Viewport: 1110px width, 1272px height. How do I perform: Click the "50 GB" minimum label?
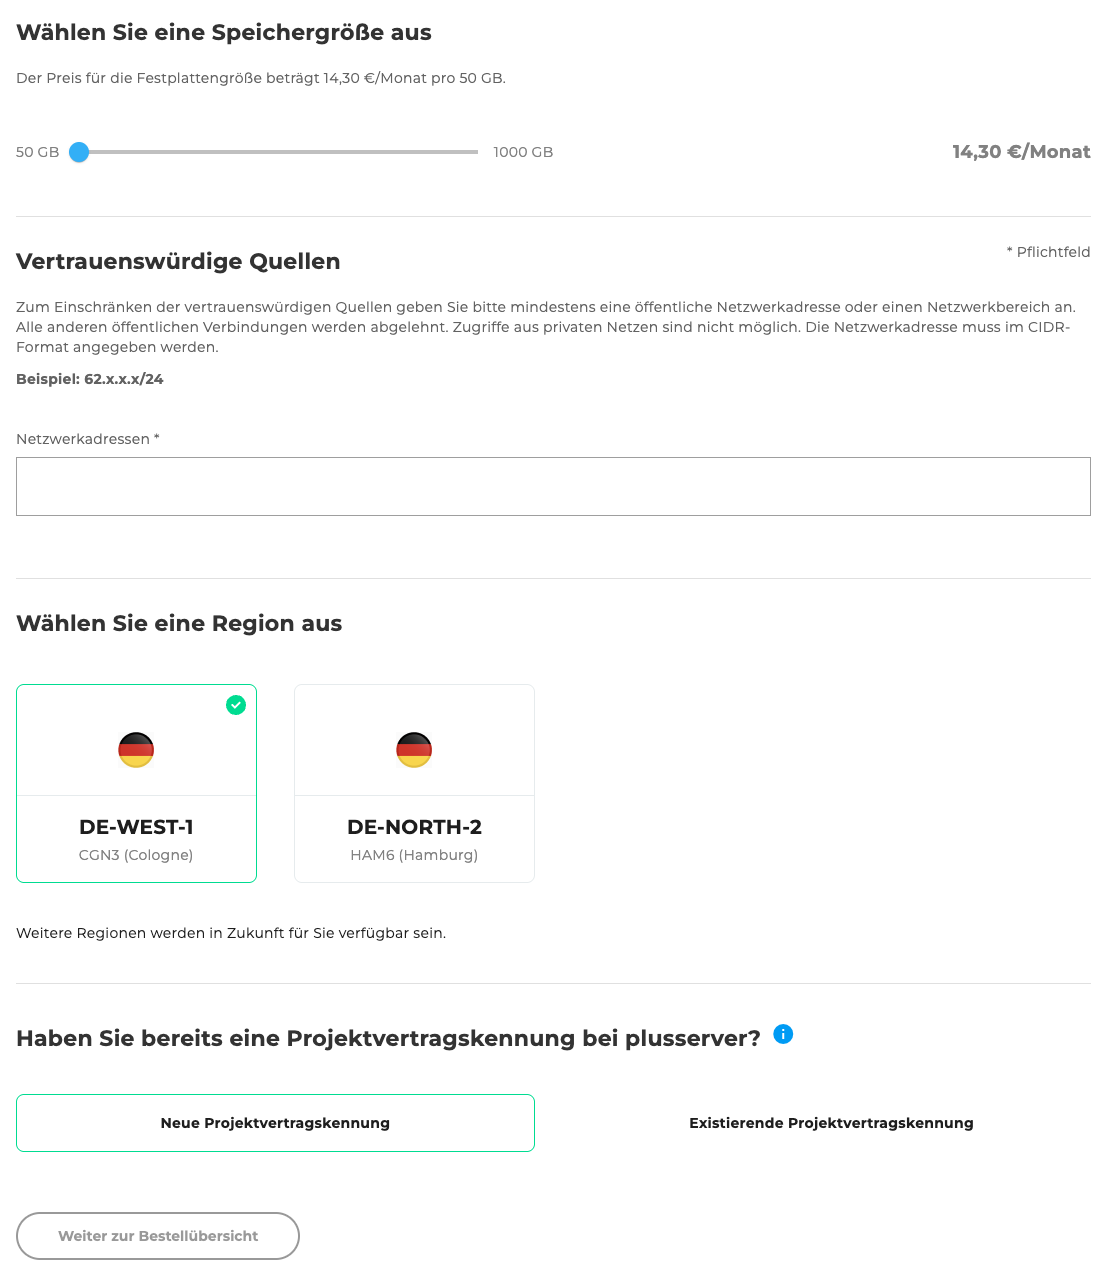click(38, 152)
